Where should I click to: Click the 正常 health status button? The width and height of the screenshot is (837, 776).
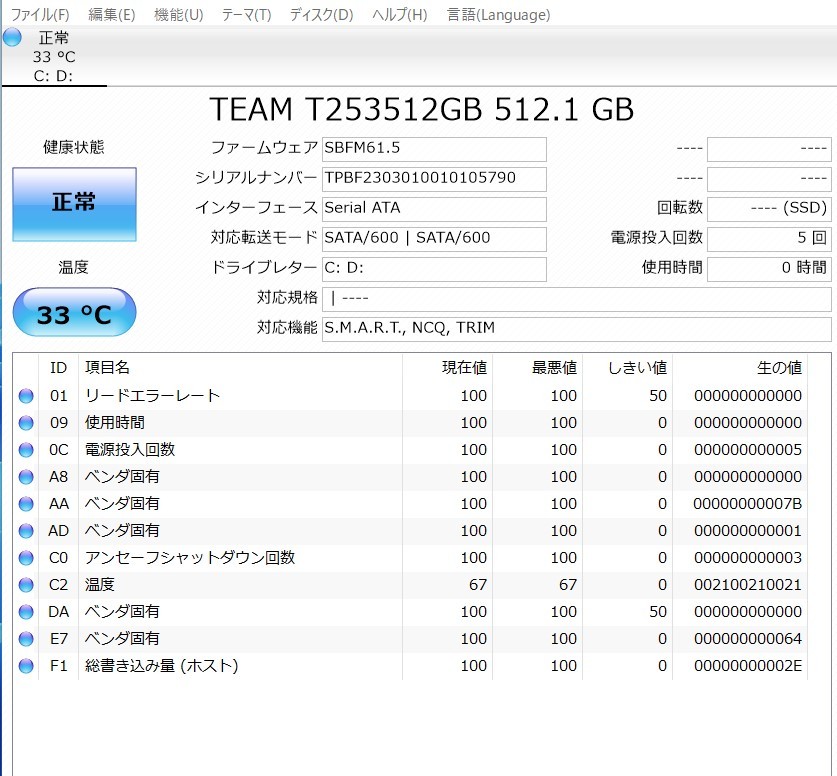click(x=74, y=204)
